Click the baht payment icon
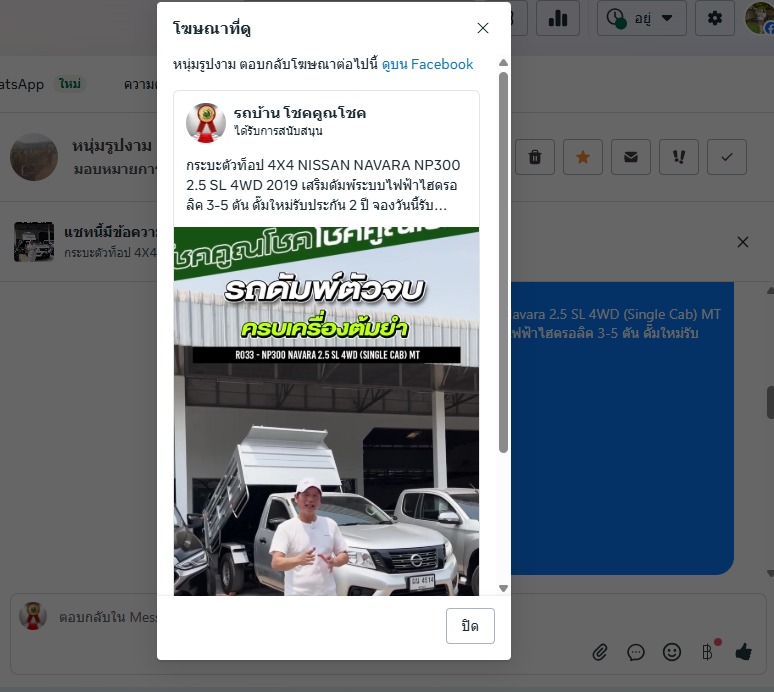The height and width of the screenshot is (692, 774). click(x=707, y=653)
